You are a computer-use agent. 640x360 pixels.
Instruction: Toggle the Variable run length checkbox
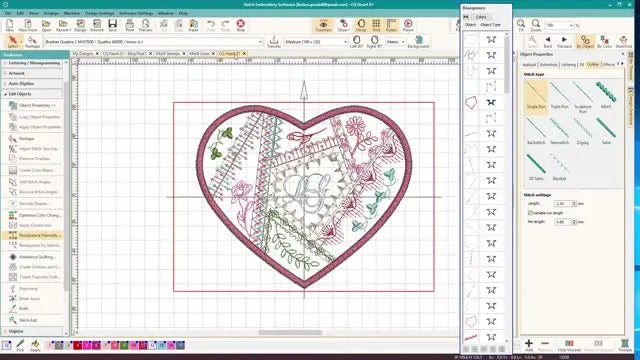click(x=530, y=213)
